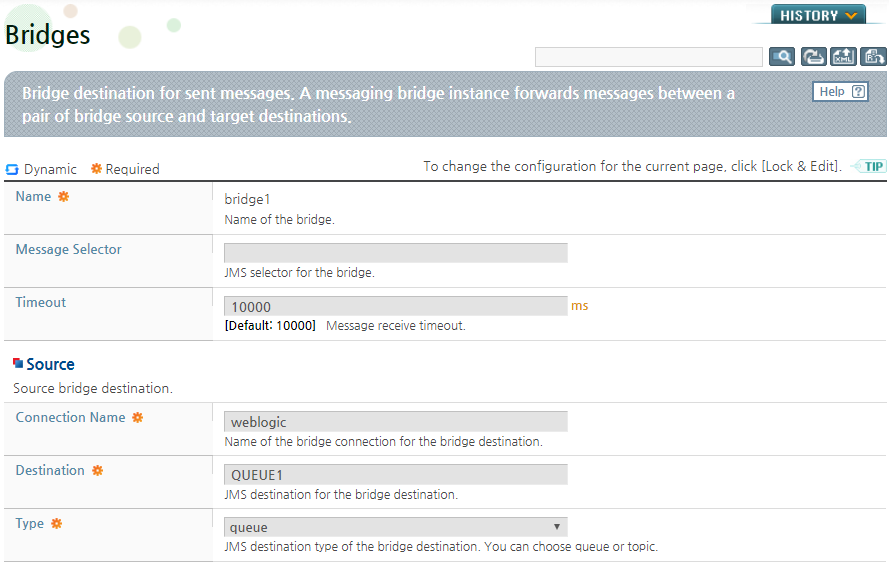
Task: Open the HISTORY dropdown
Action: (818, 15)
